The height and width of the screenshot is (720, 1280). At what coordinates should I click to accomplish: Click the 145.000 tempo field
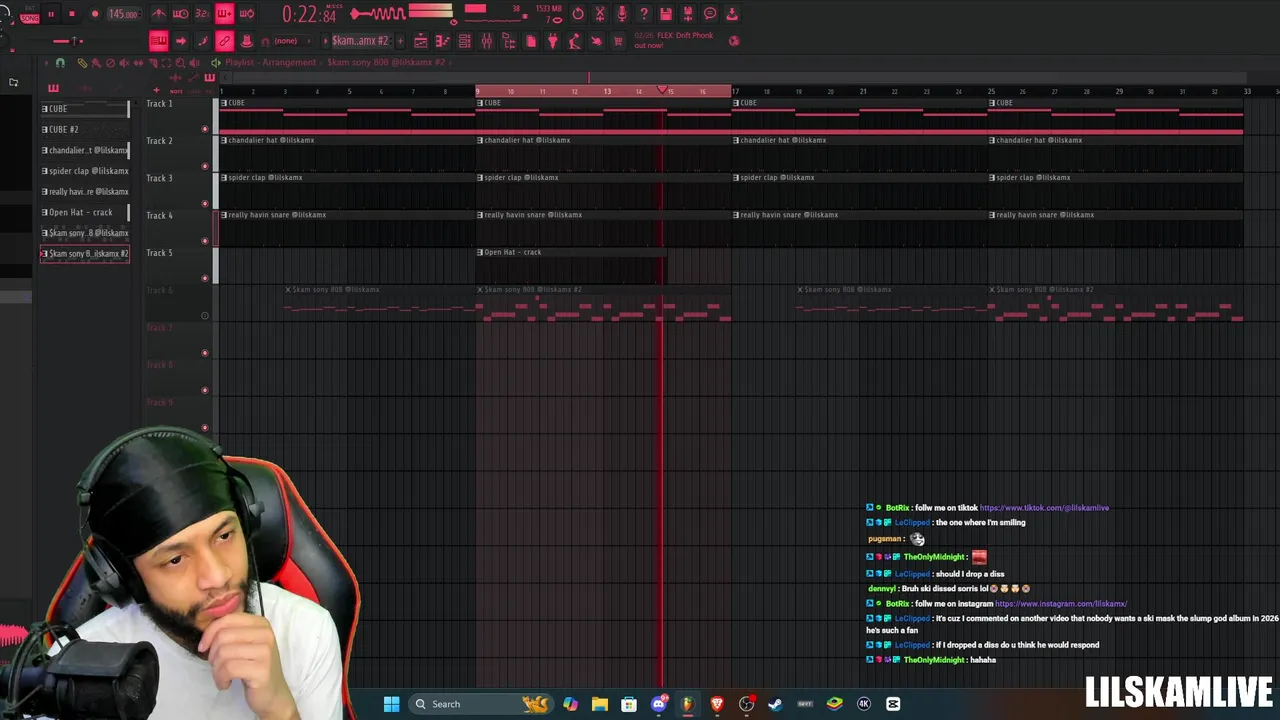(123, 14)
